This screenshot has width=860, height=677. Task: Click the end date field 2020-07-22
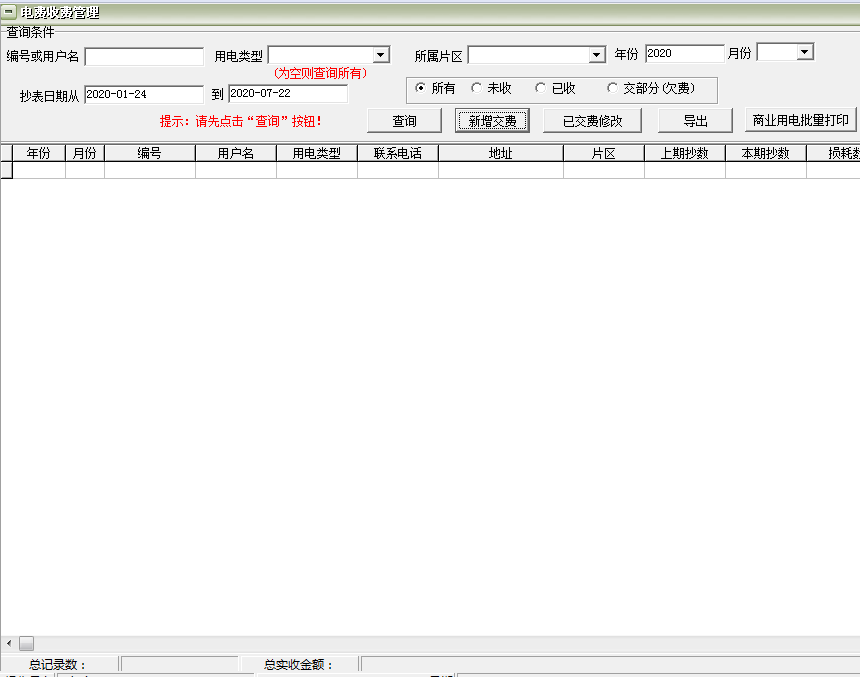point(287,94)
